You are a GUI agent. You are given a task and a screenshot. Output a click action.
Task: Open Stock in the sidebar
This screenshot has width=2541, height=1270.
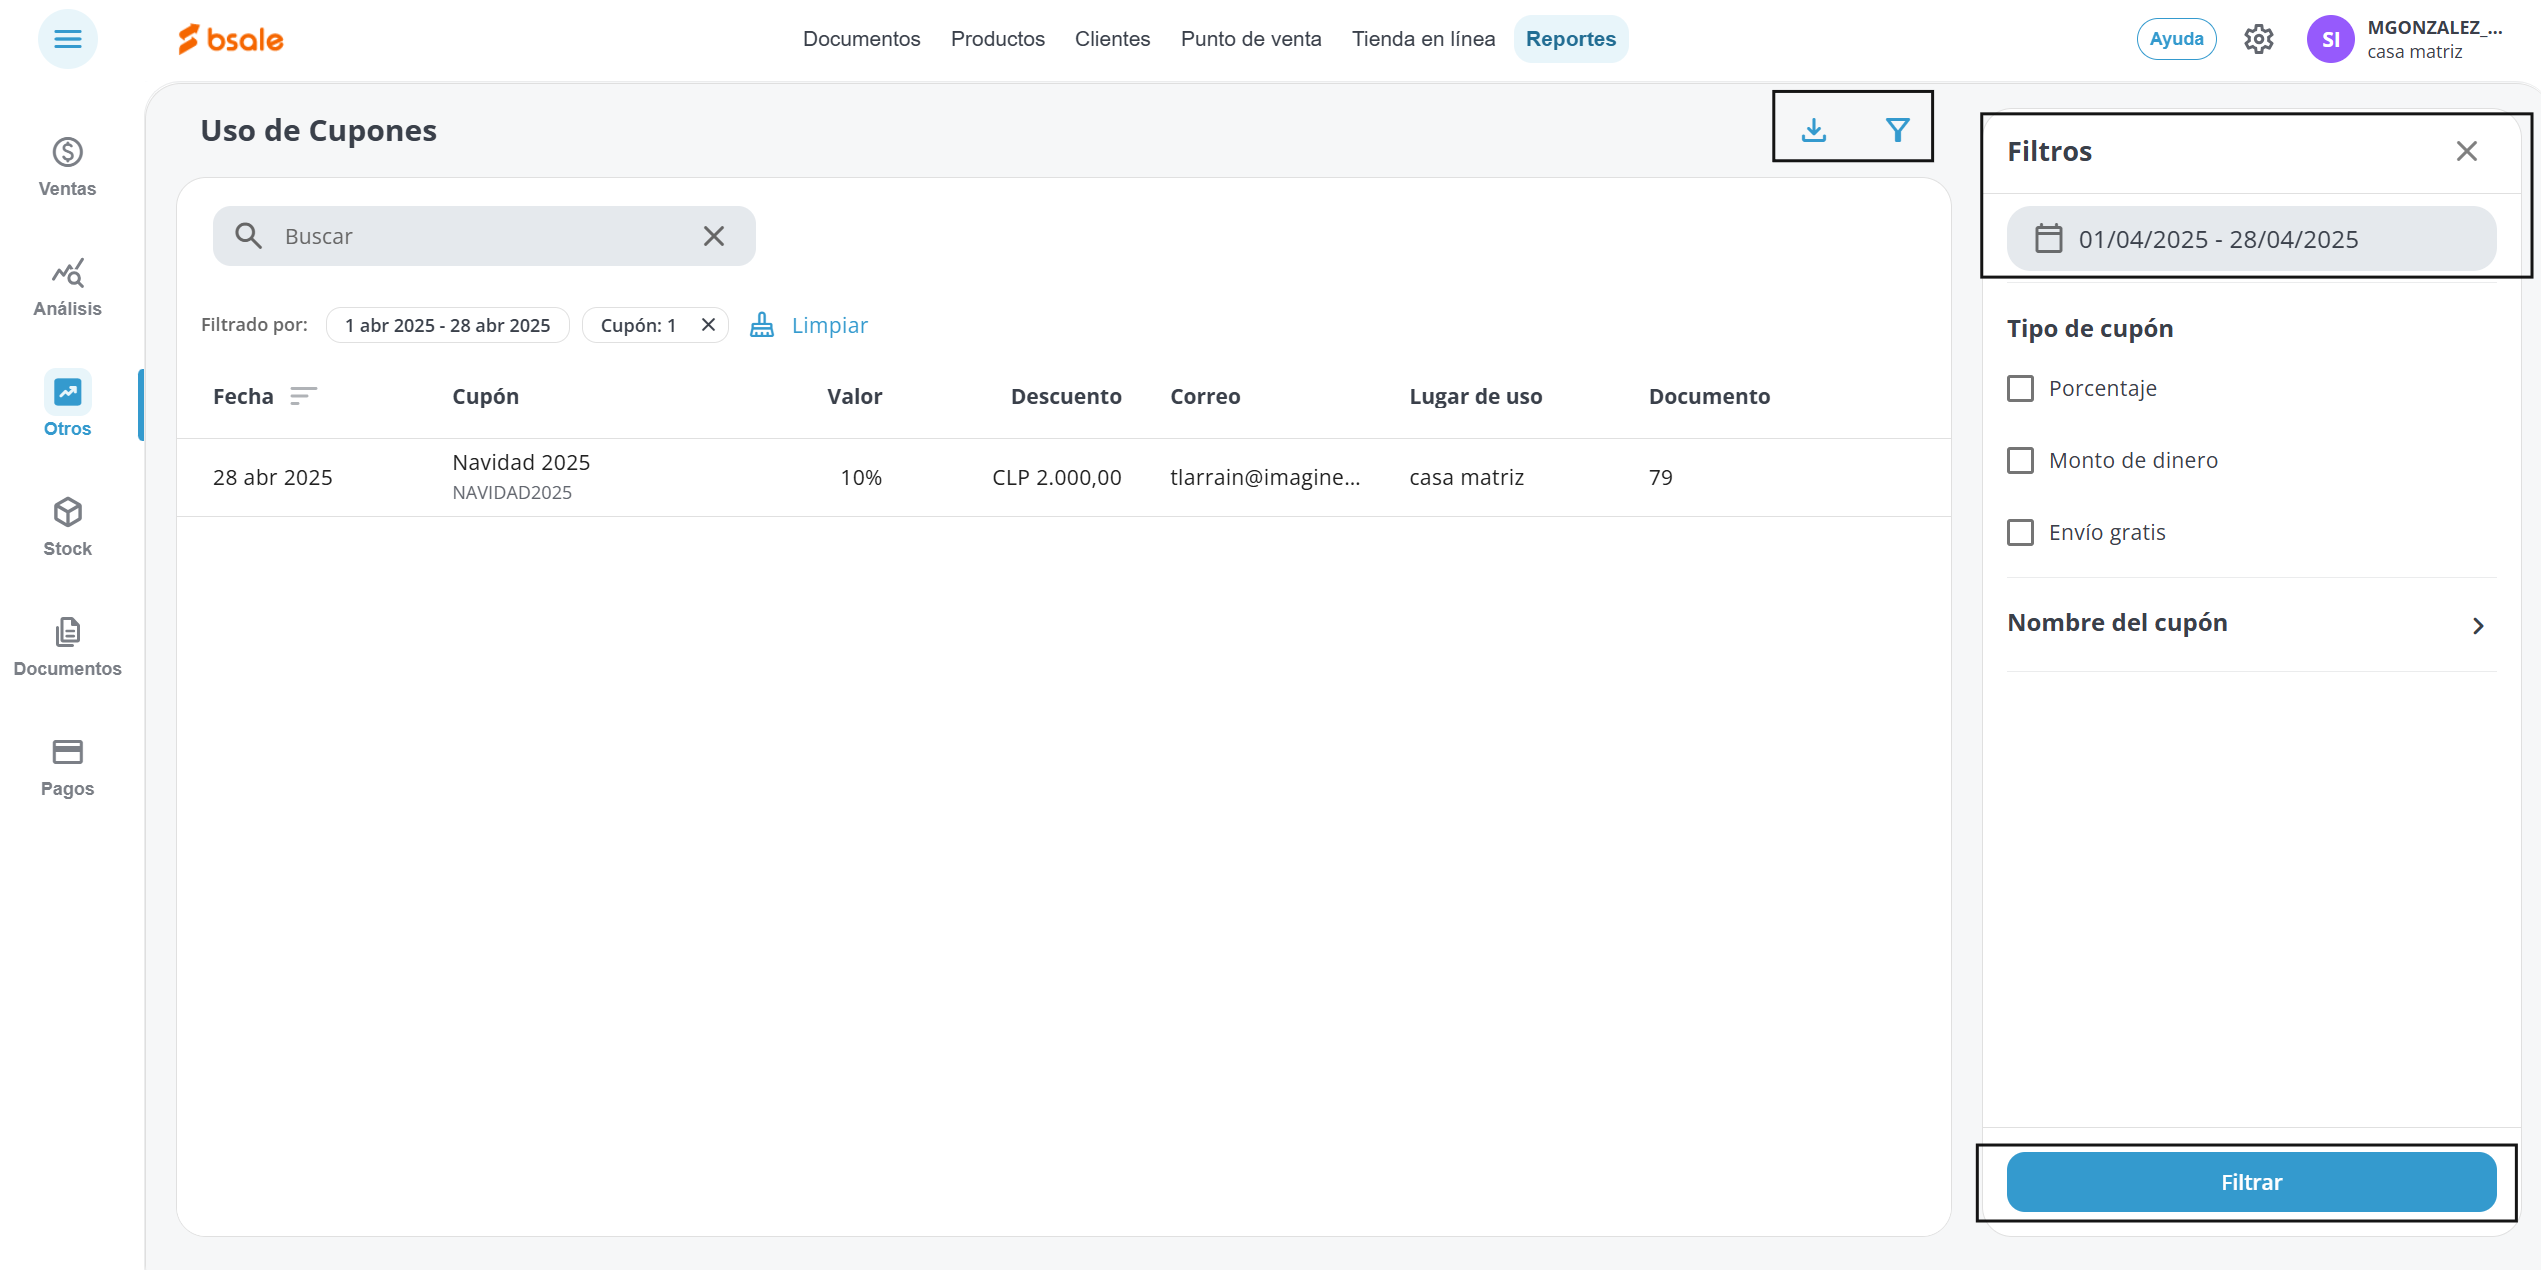pos(67,527)
